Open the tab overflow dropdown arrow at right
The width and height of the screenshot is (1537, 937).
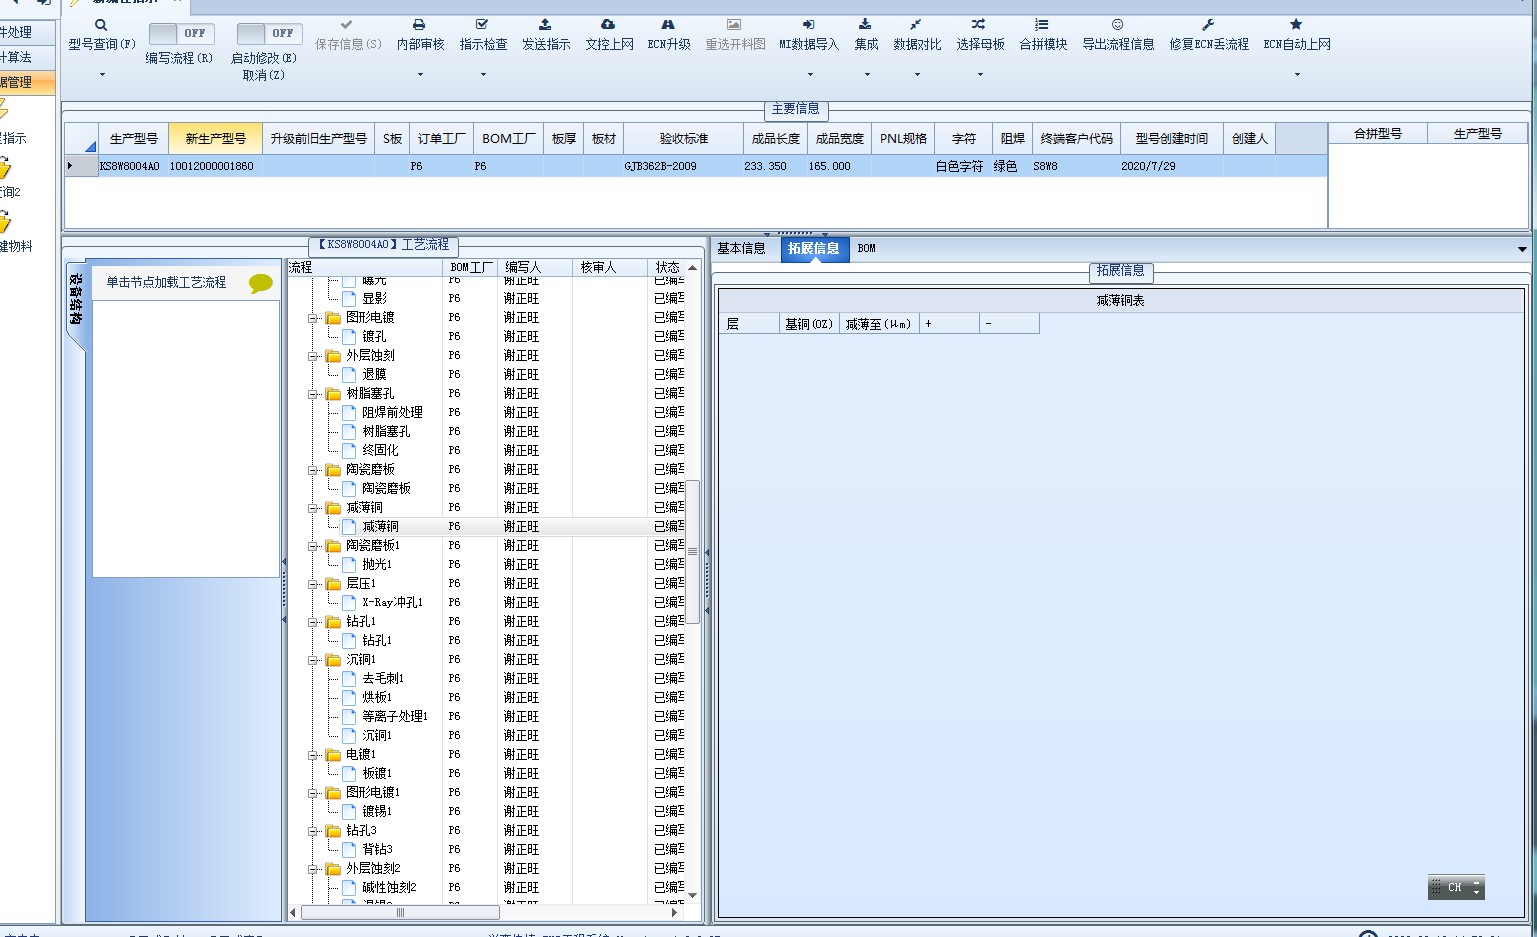point(1522,250)
